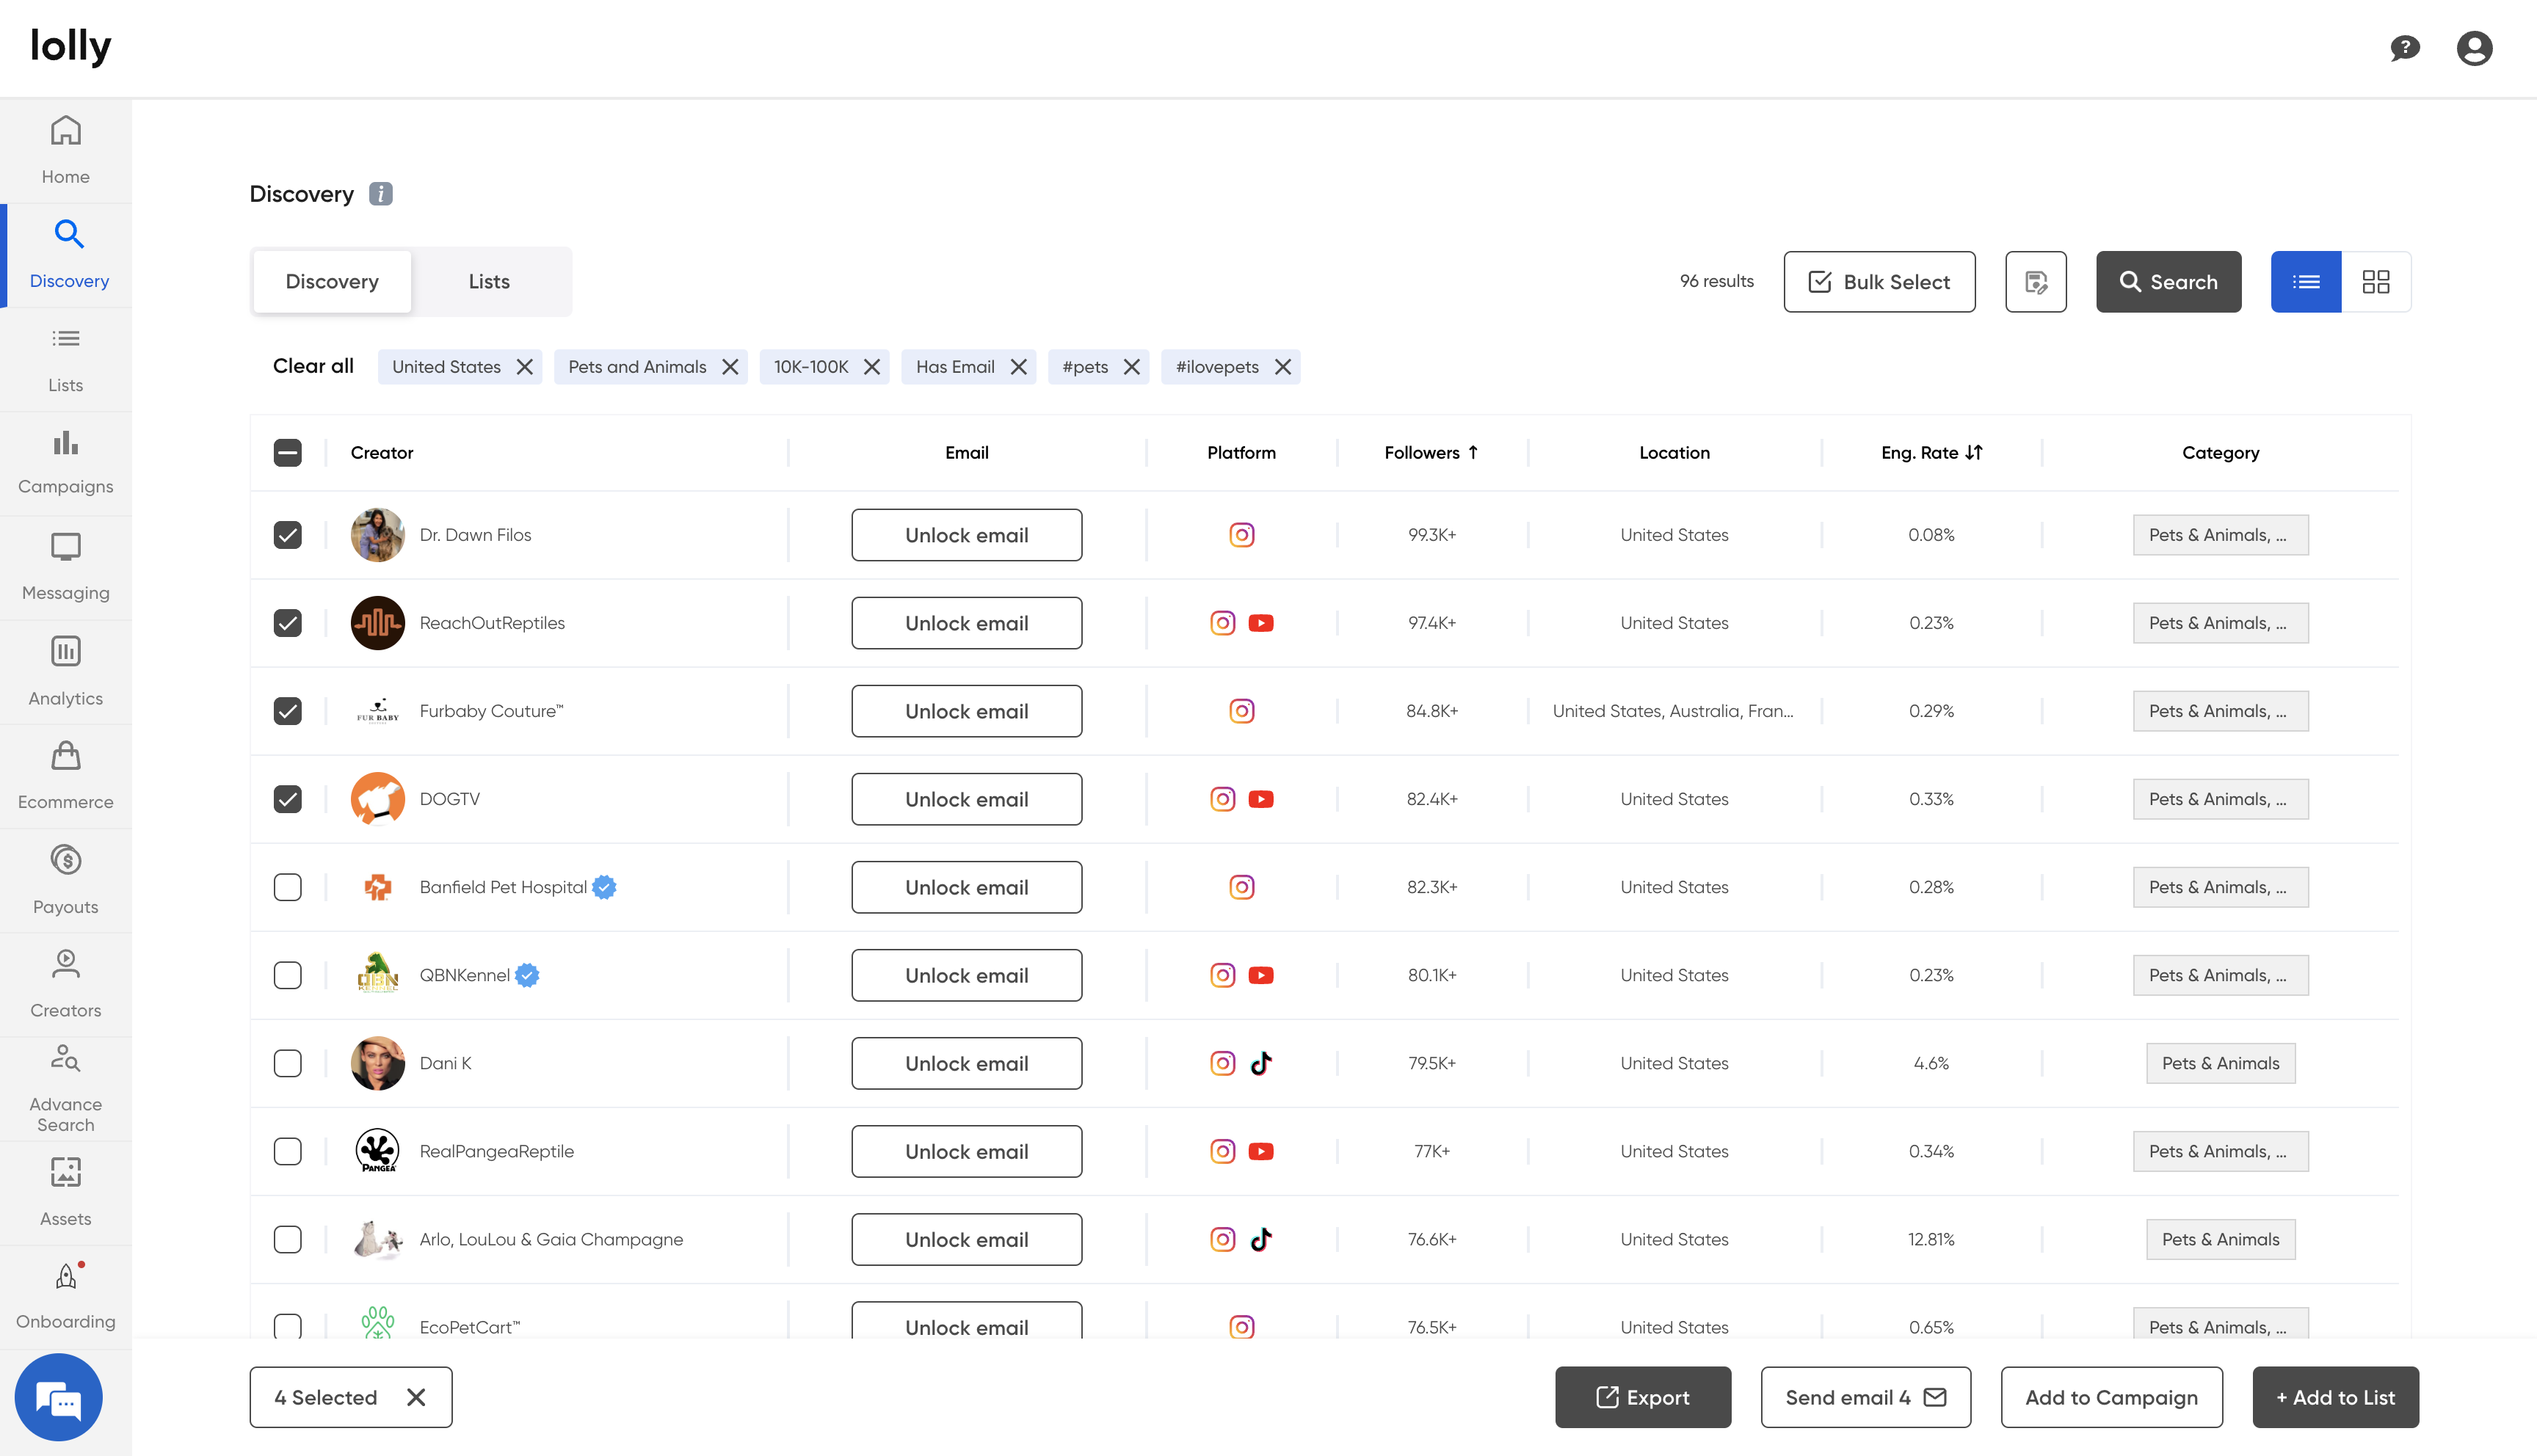
Task: Open RealPangeaReptile creator name
Action: [497, 1151]
